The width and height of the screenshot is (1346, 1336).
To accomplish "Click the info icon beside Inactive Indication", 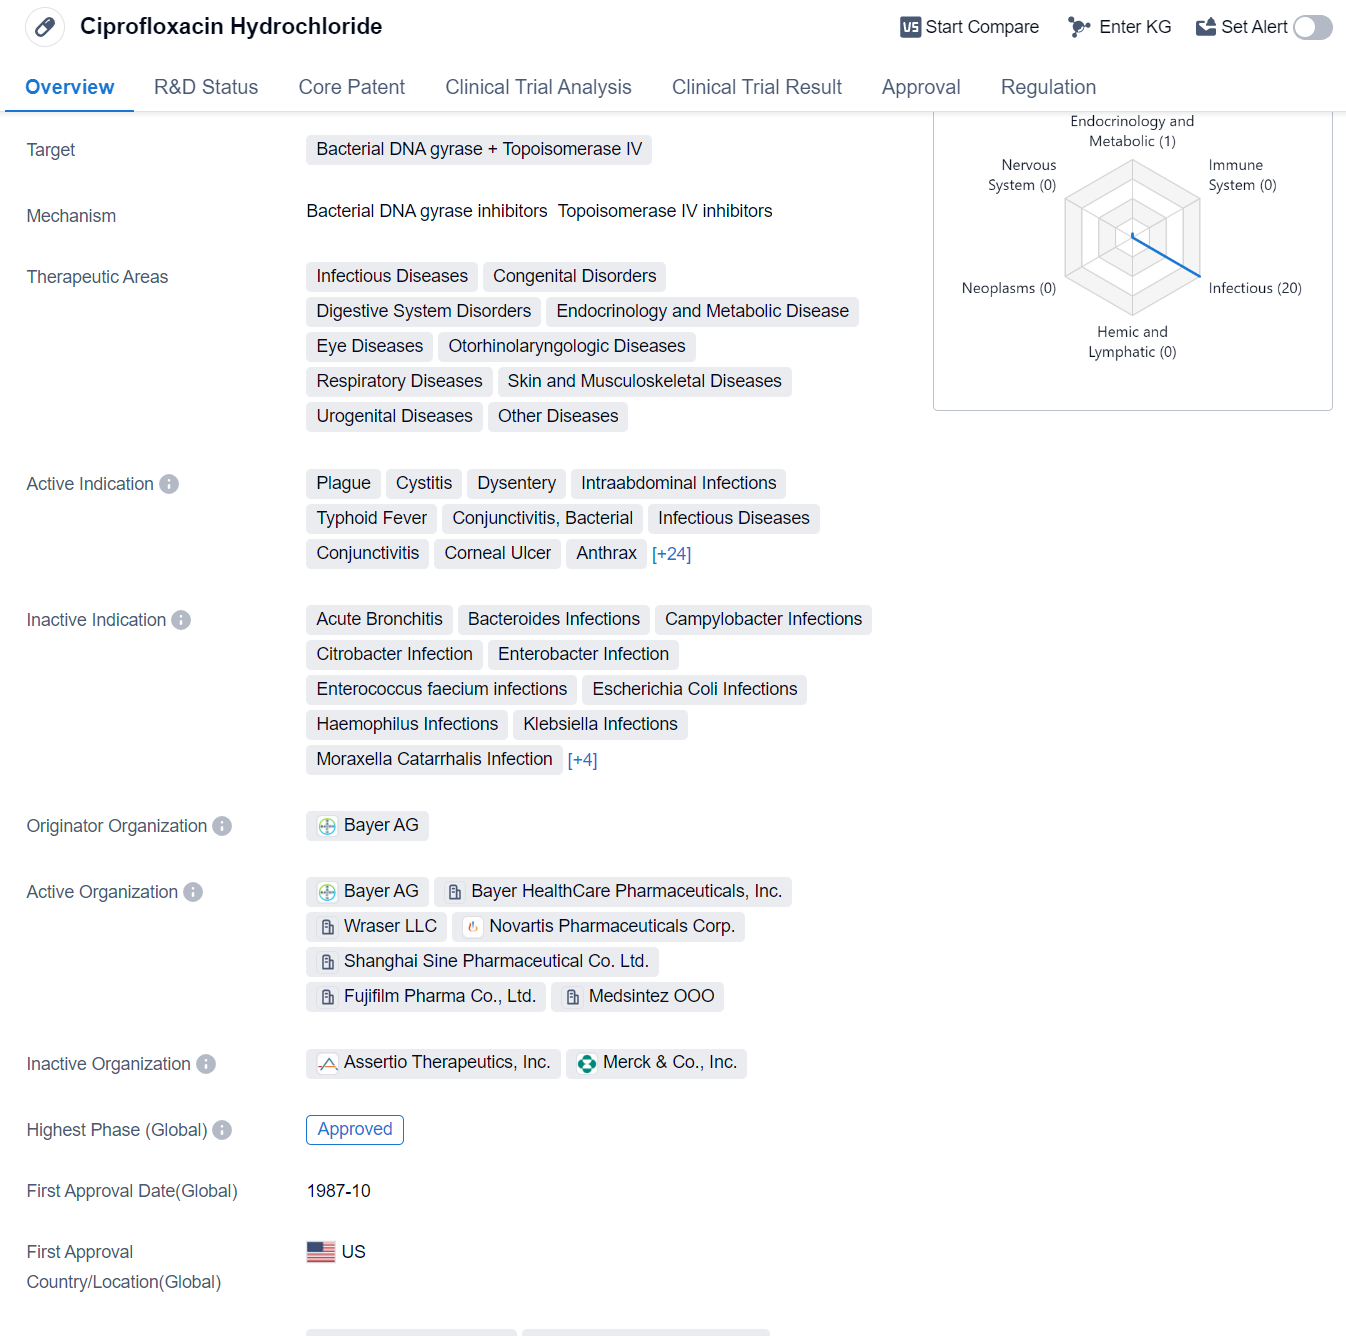I will 181,620.
